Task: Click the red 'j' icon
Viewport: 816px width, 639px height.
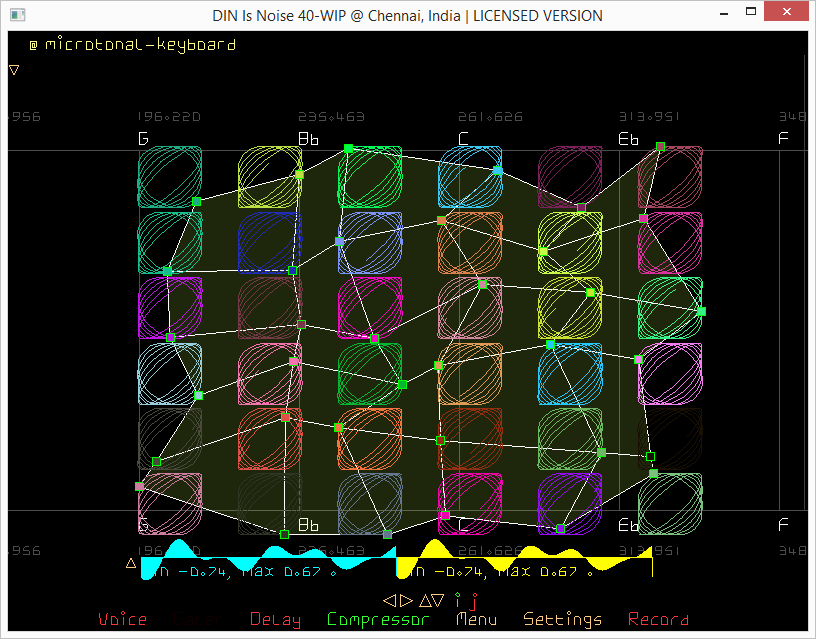Action: tap(474, 601)
